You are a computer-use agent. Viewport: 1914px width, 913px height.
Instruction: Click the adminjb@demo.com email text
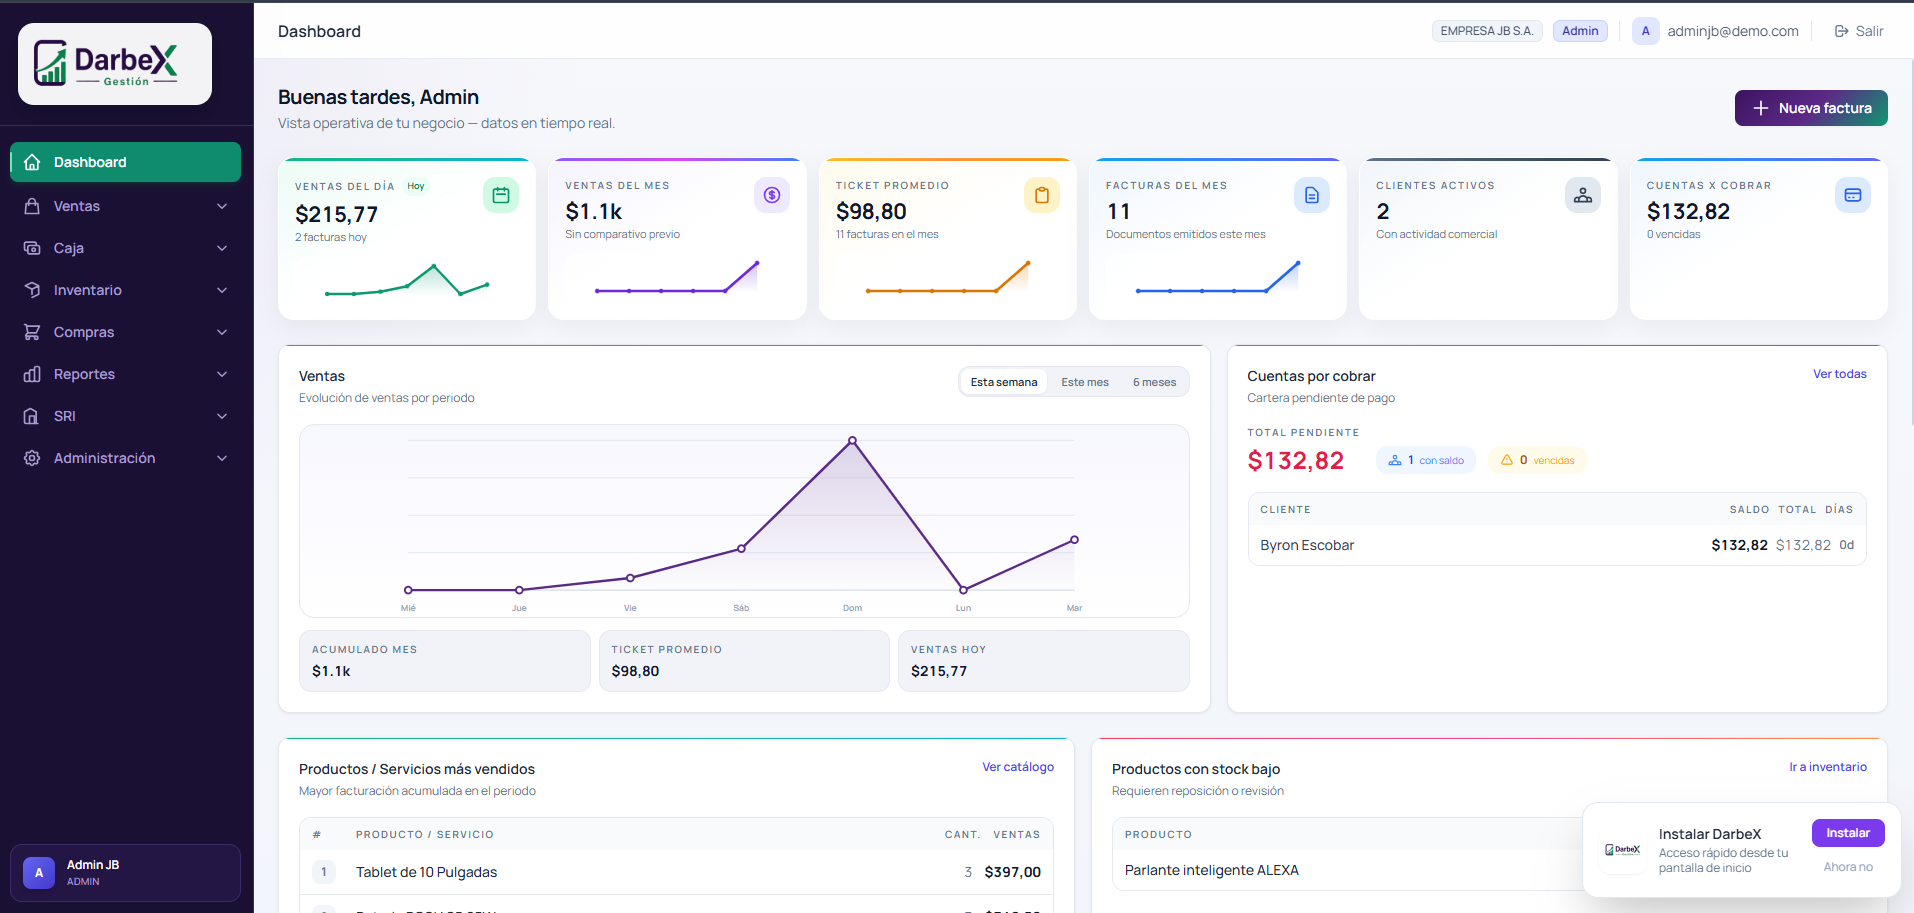pos(1733,31)
